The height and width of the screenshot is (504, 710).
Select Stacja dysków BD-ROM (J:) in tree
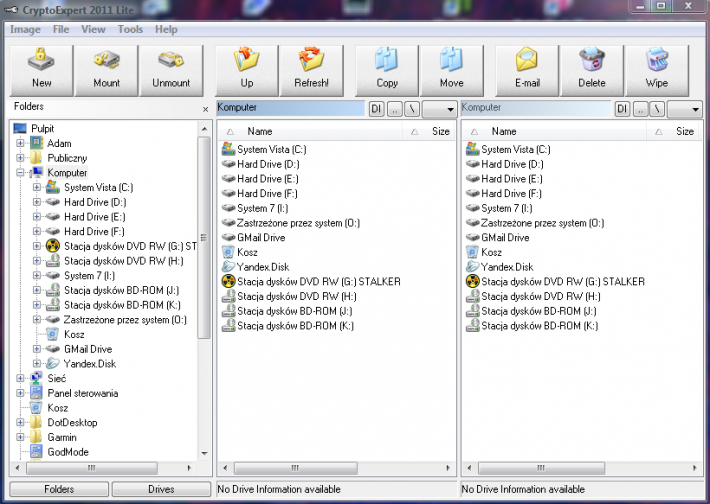(121, 290)
